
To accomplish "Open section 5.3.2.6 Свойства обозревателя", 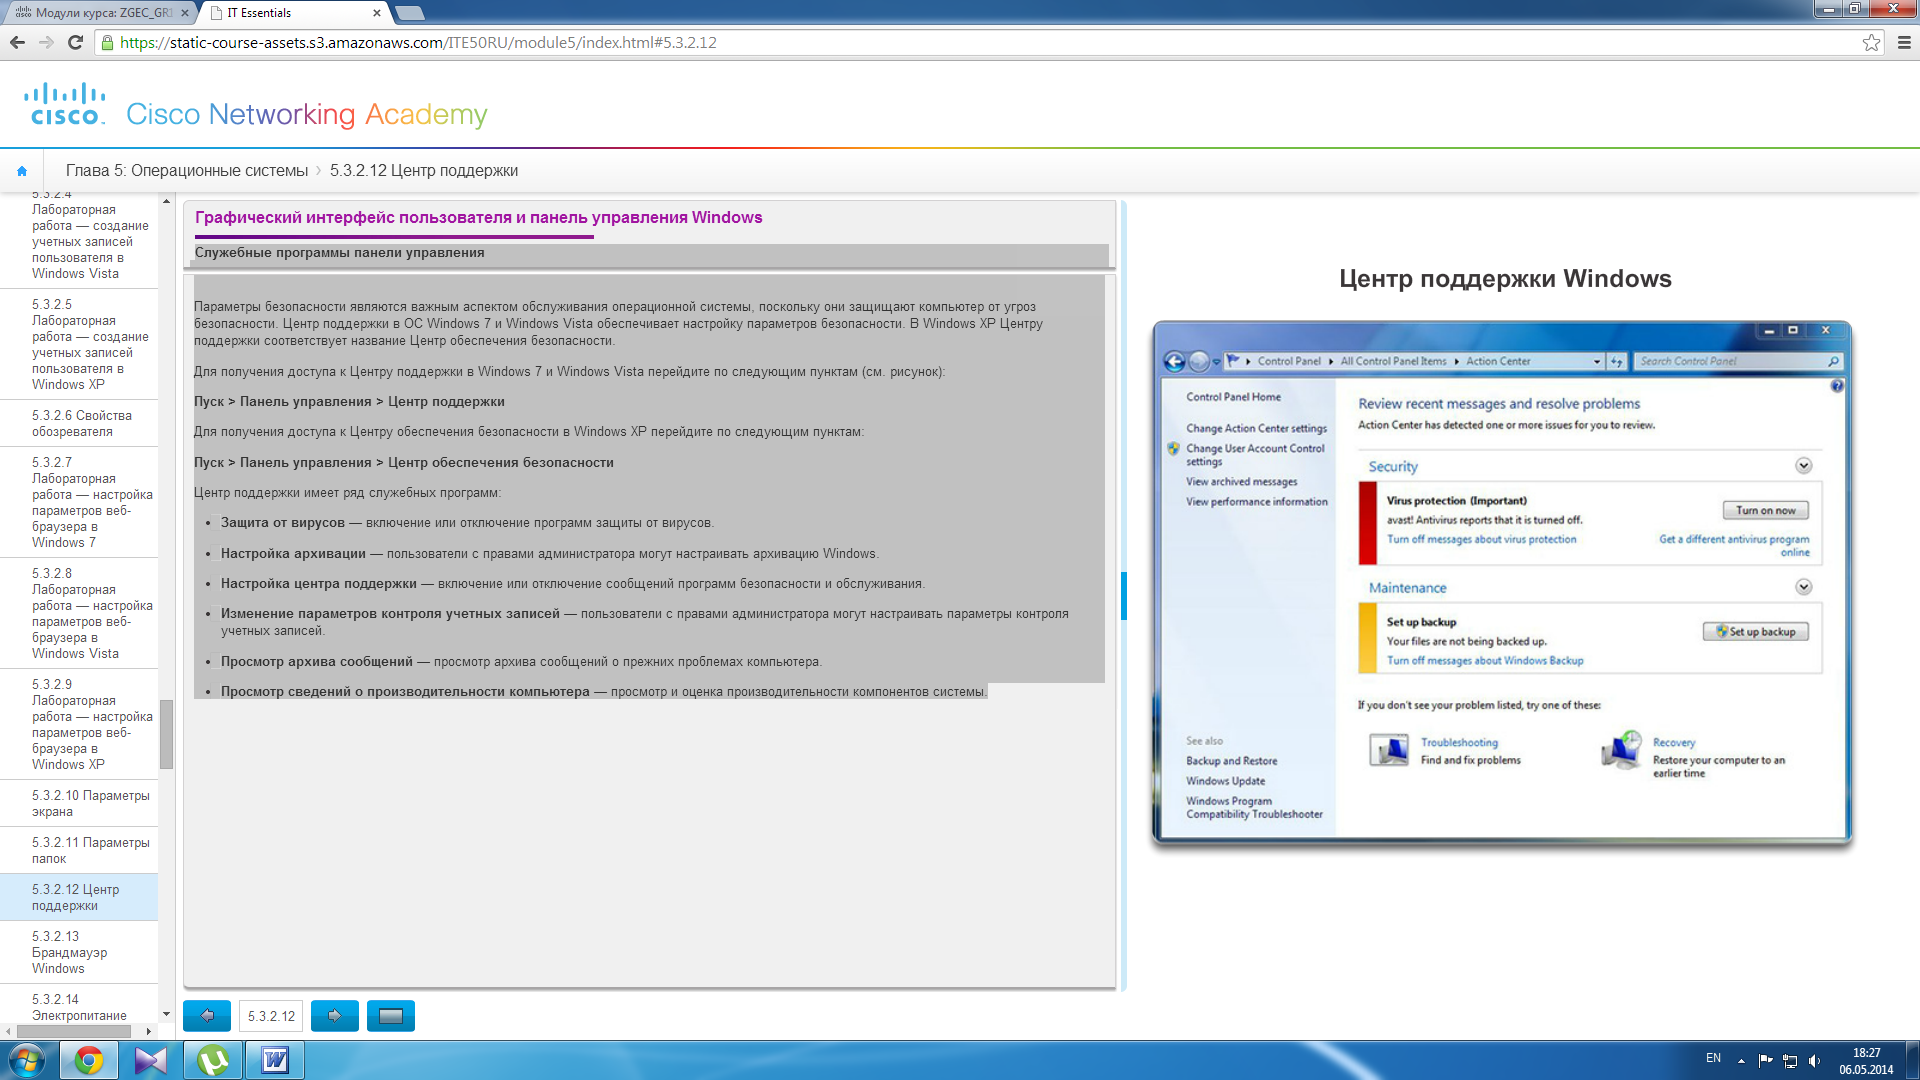I will [x=79, y=423].
